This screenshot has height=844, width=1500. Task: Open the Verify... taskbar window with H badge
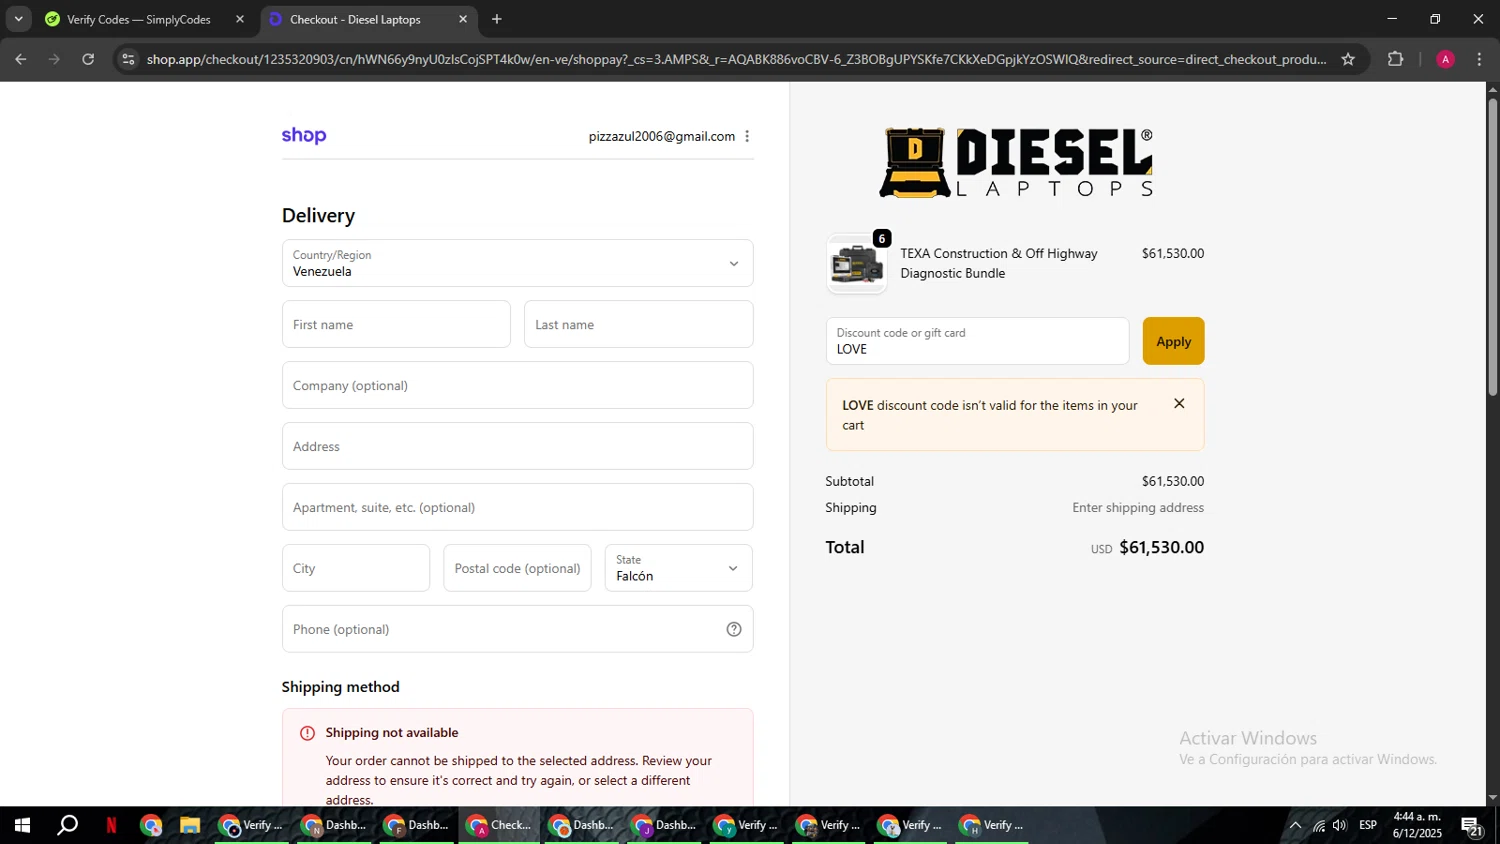993,826
